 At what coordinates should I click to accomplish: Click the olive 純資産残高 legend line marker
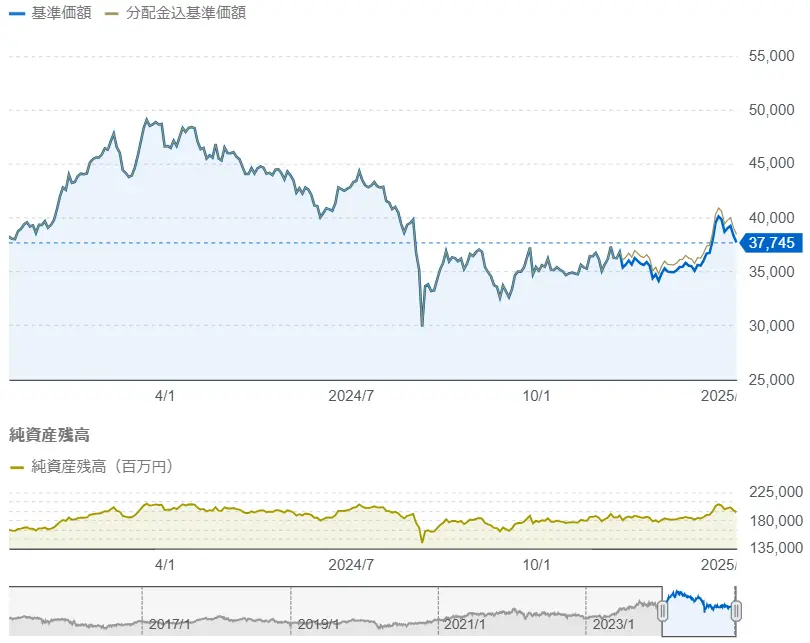tap(17, 467)
